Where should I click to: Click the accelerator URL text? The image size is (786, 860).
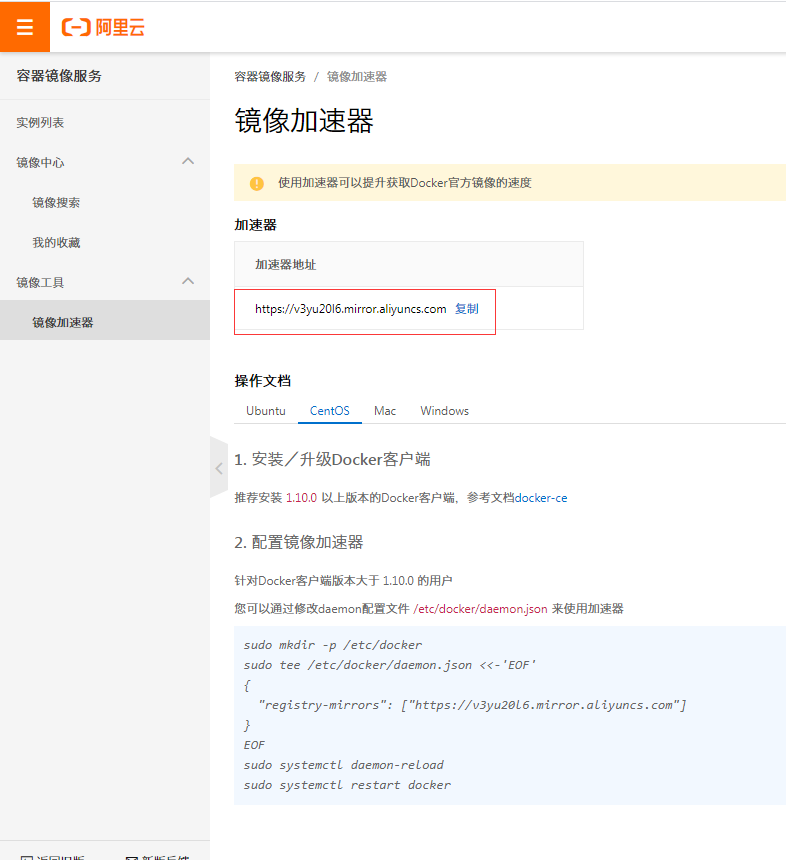[x=350, y=309]
